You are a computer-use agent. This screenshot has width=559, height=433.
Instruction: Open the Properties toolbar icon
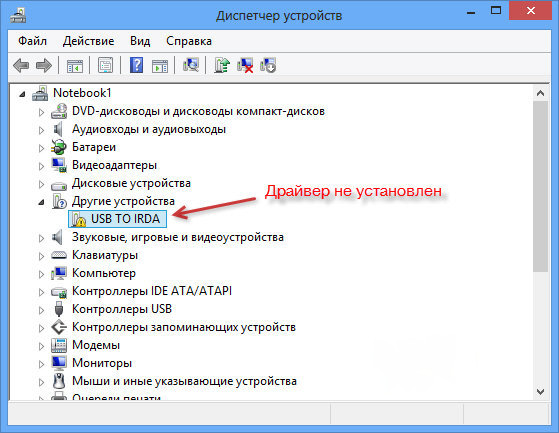[106, 66]
